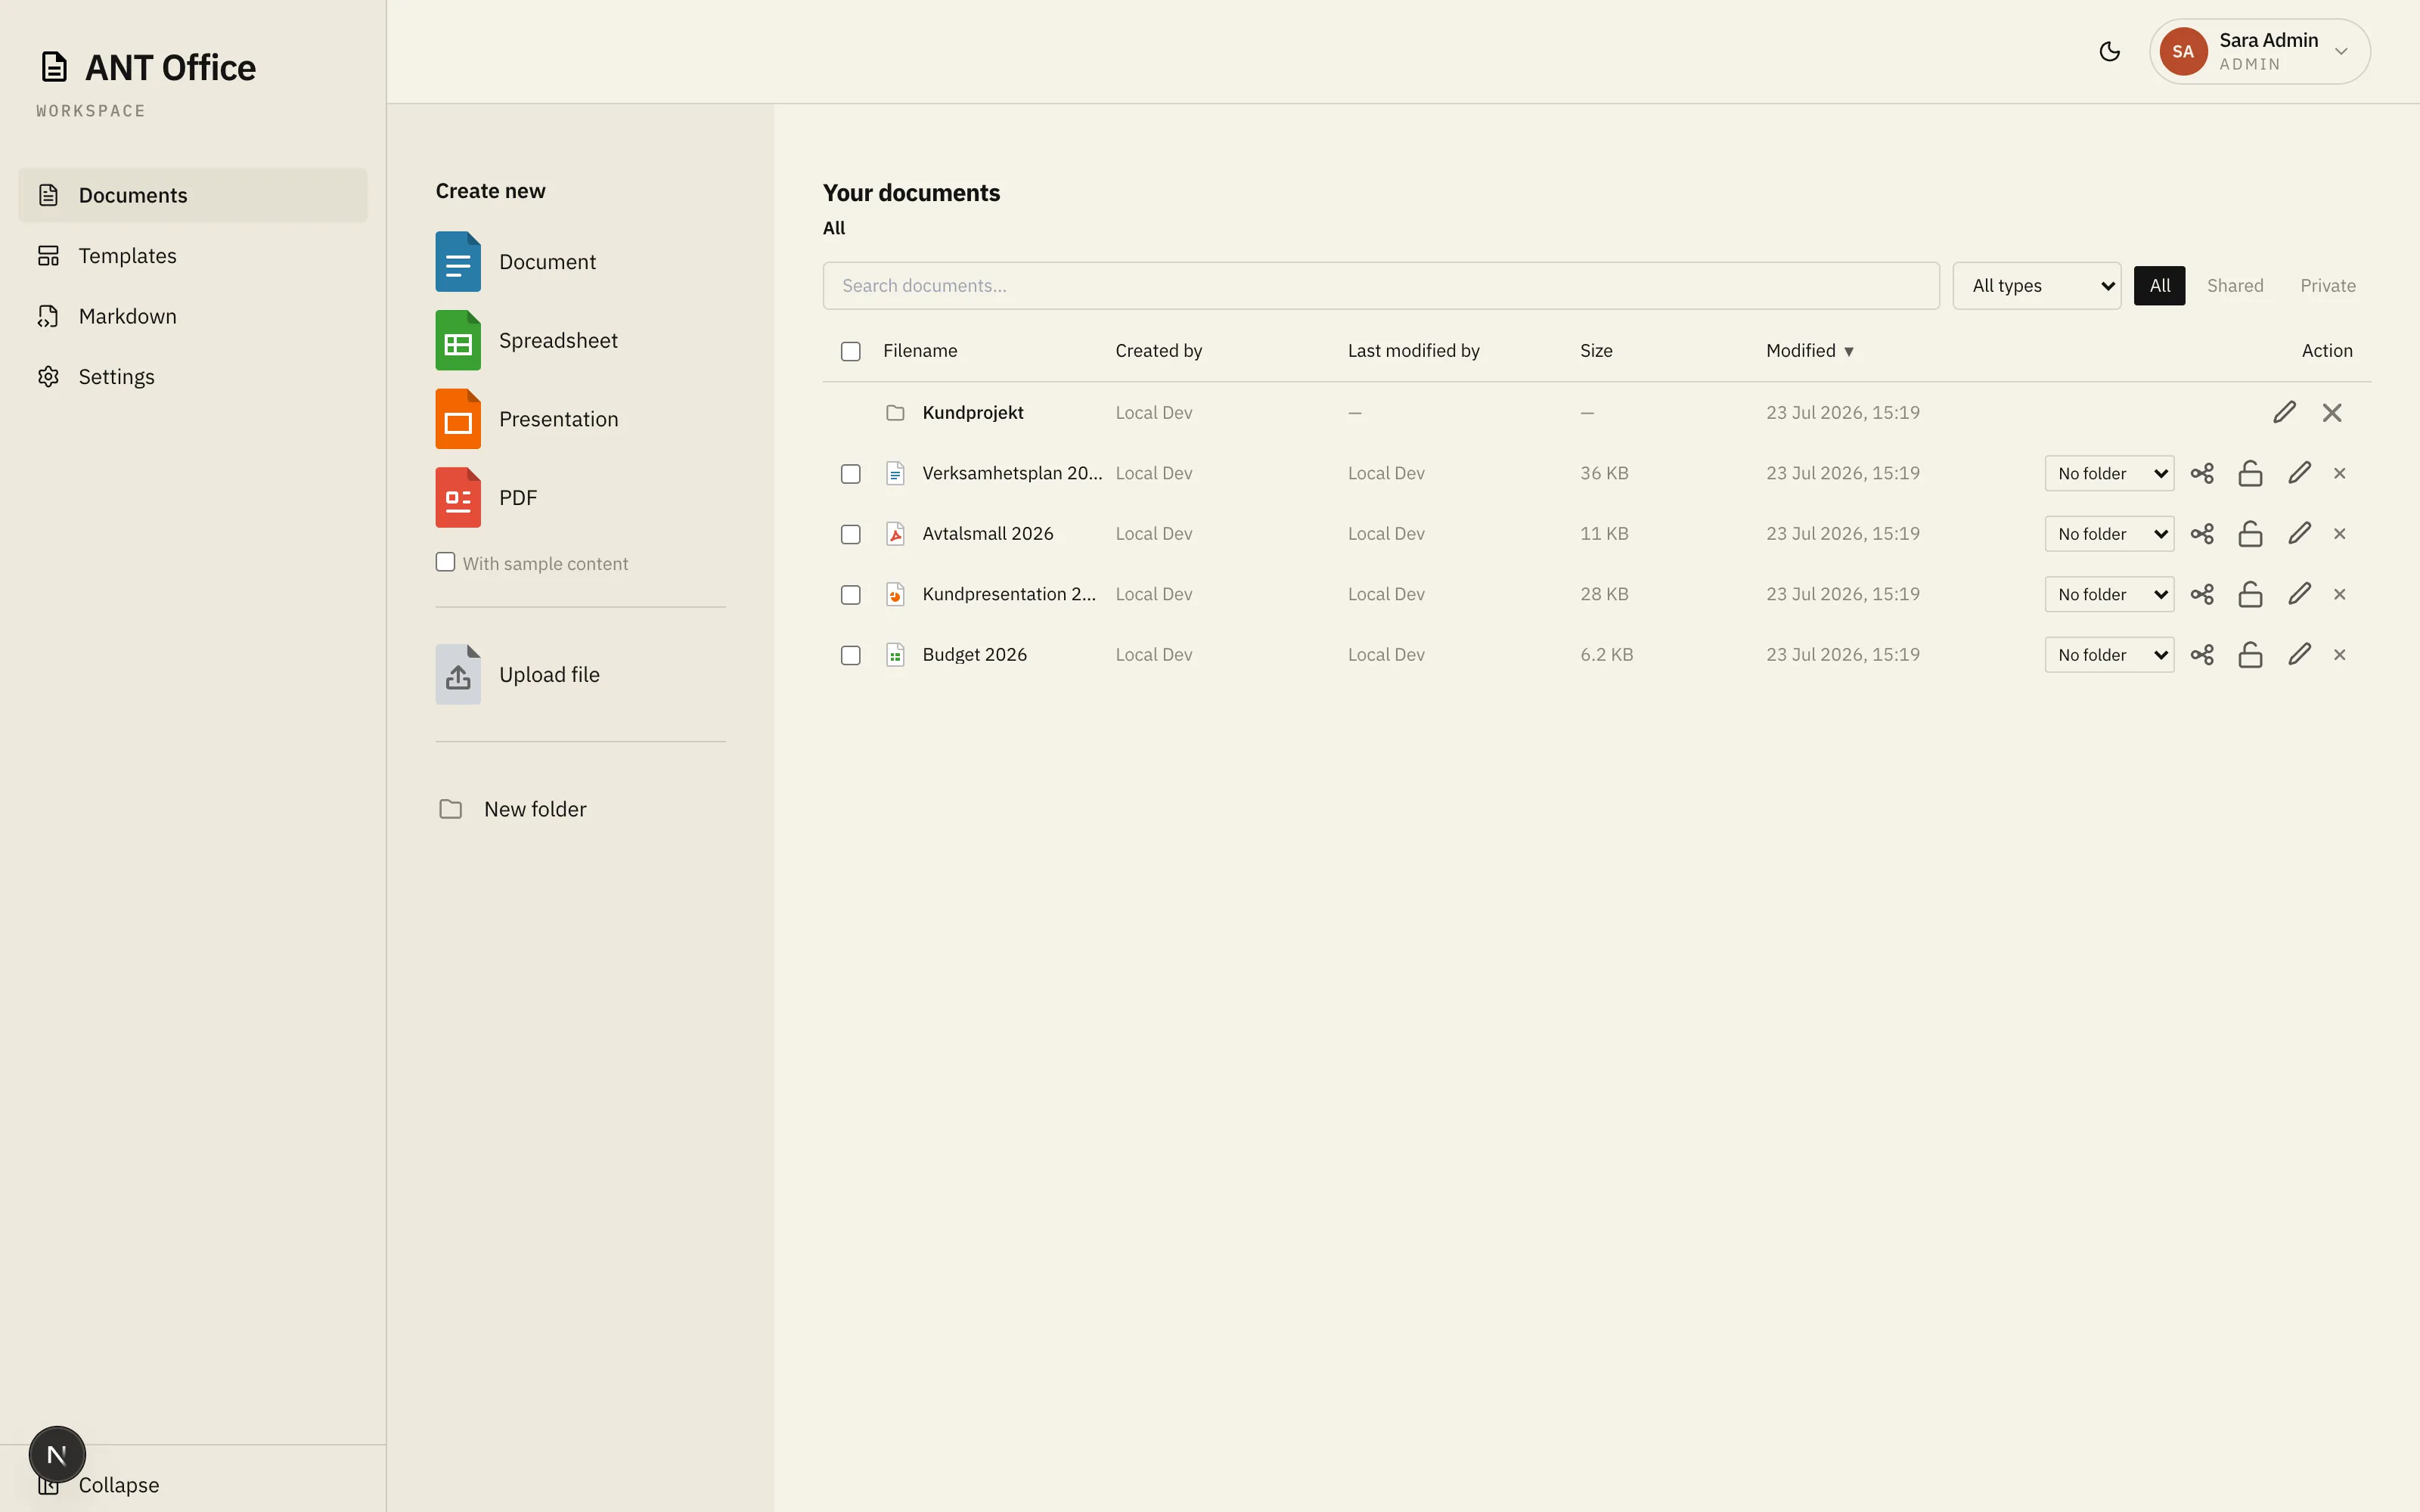Rename Kundpresentation with its pencil icon
Image resolution: width=2420 pixels, height=1512 pixels.
2299,594
